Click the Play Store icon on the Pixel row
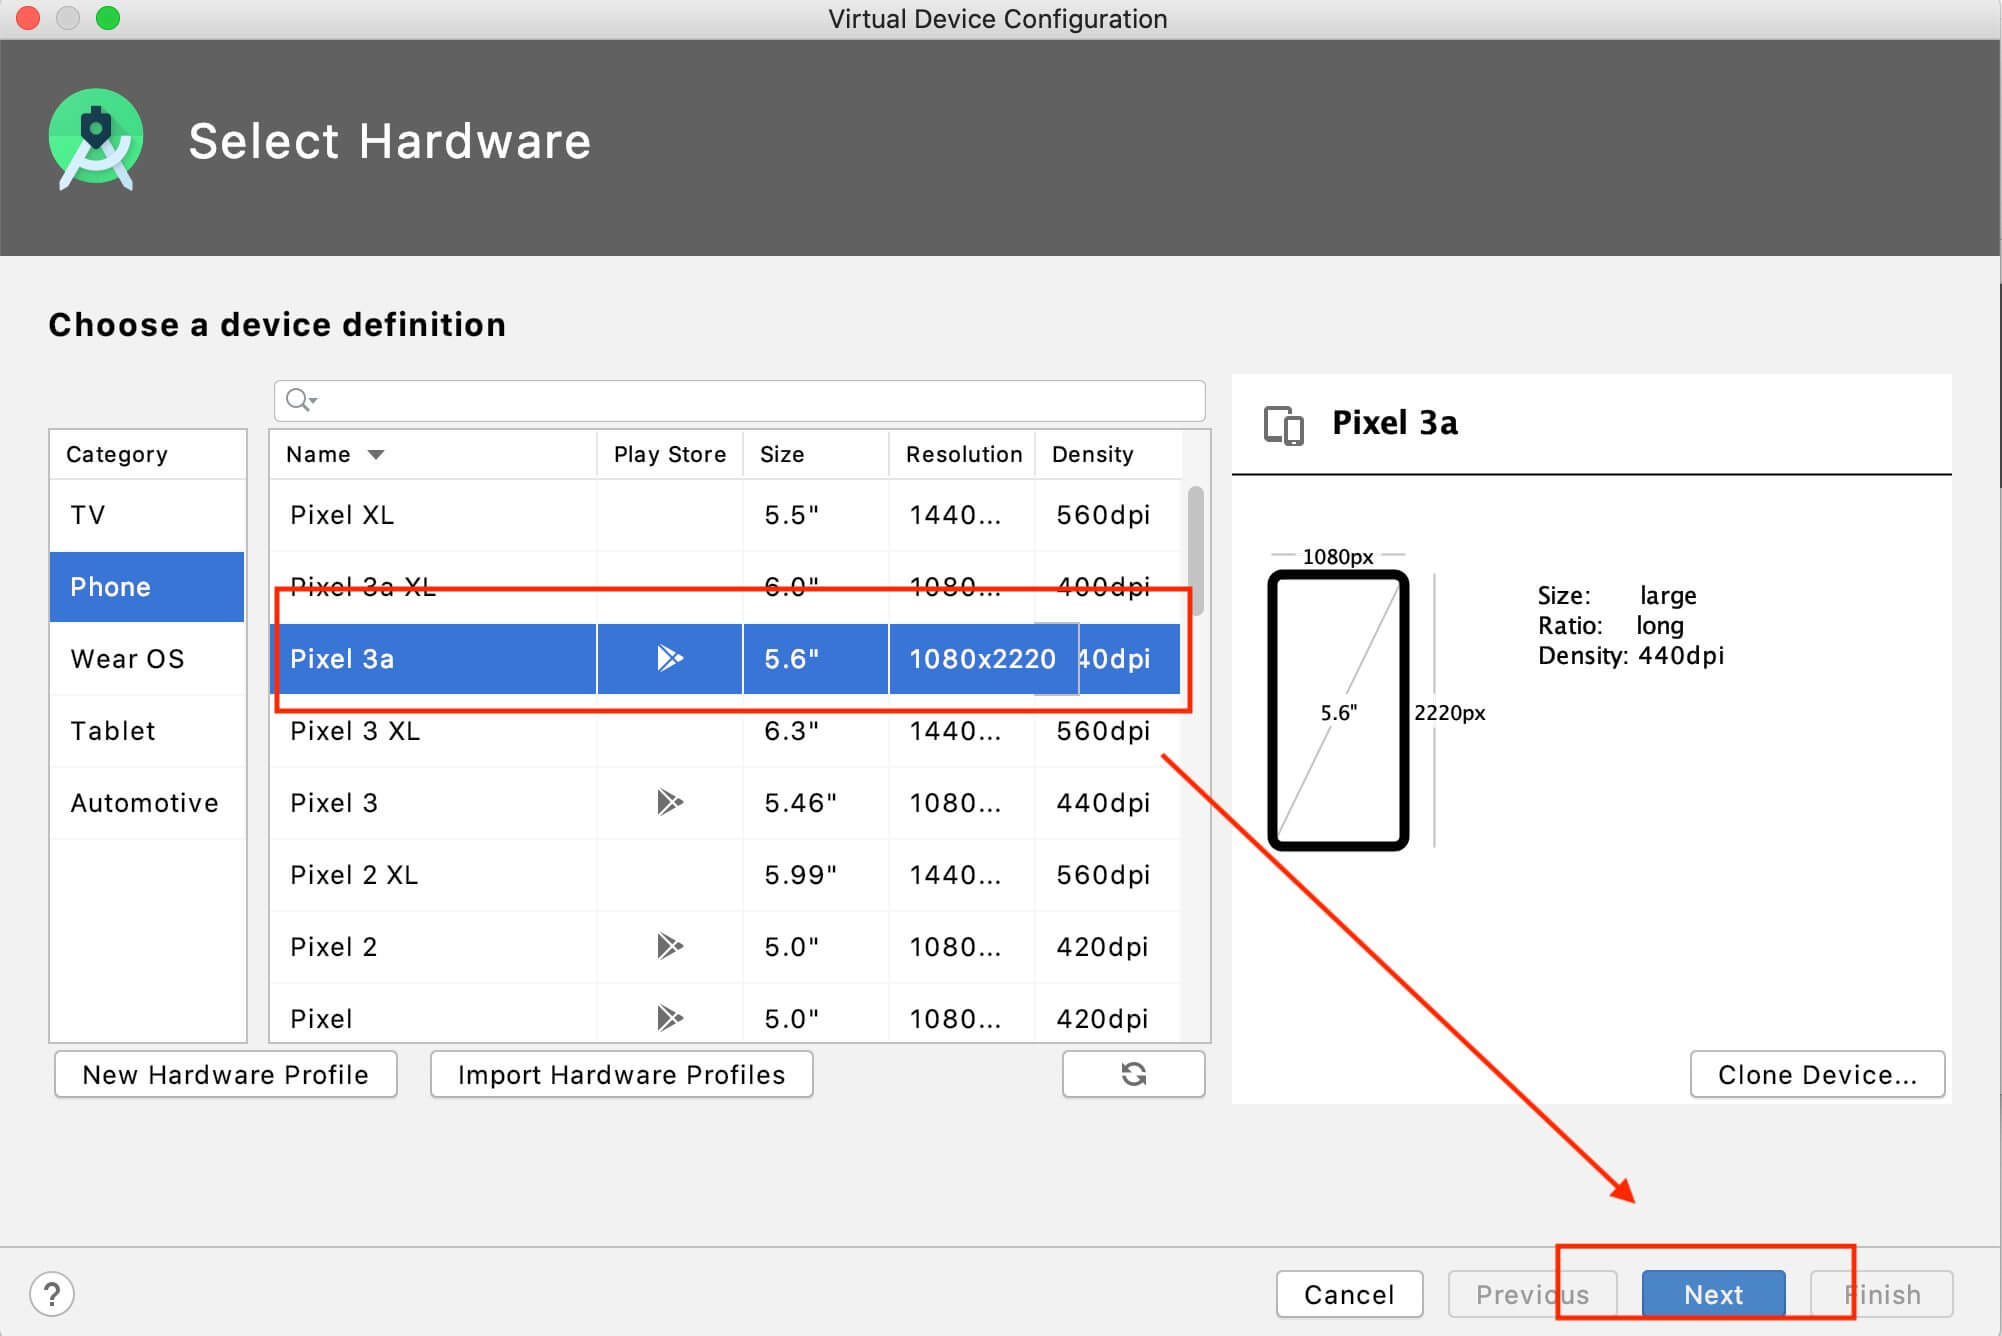2002x1336 pixels. coord(669,1018)
